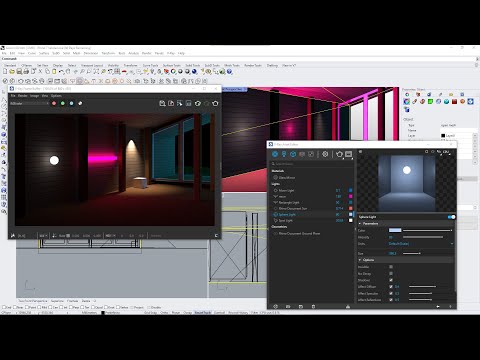Check Disable osnap checkbox

tap(149, 307)
